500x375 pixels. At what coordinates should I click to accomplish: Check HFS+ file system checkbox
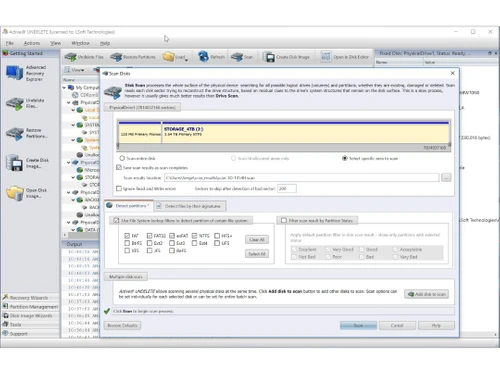coord(217,236)
